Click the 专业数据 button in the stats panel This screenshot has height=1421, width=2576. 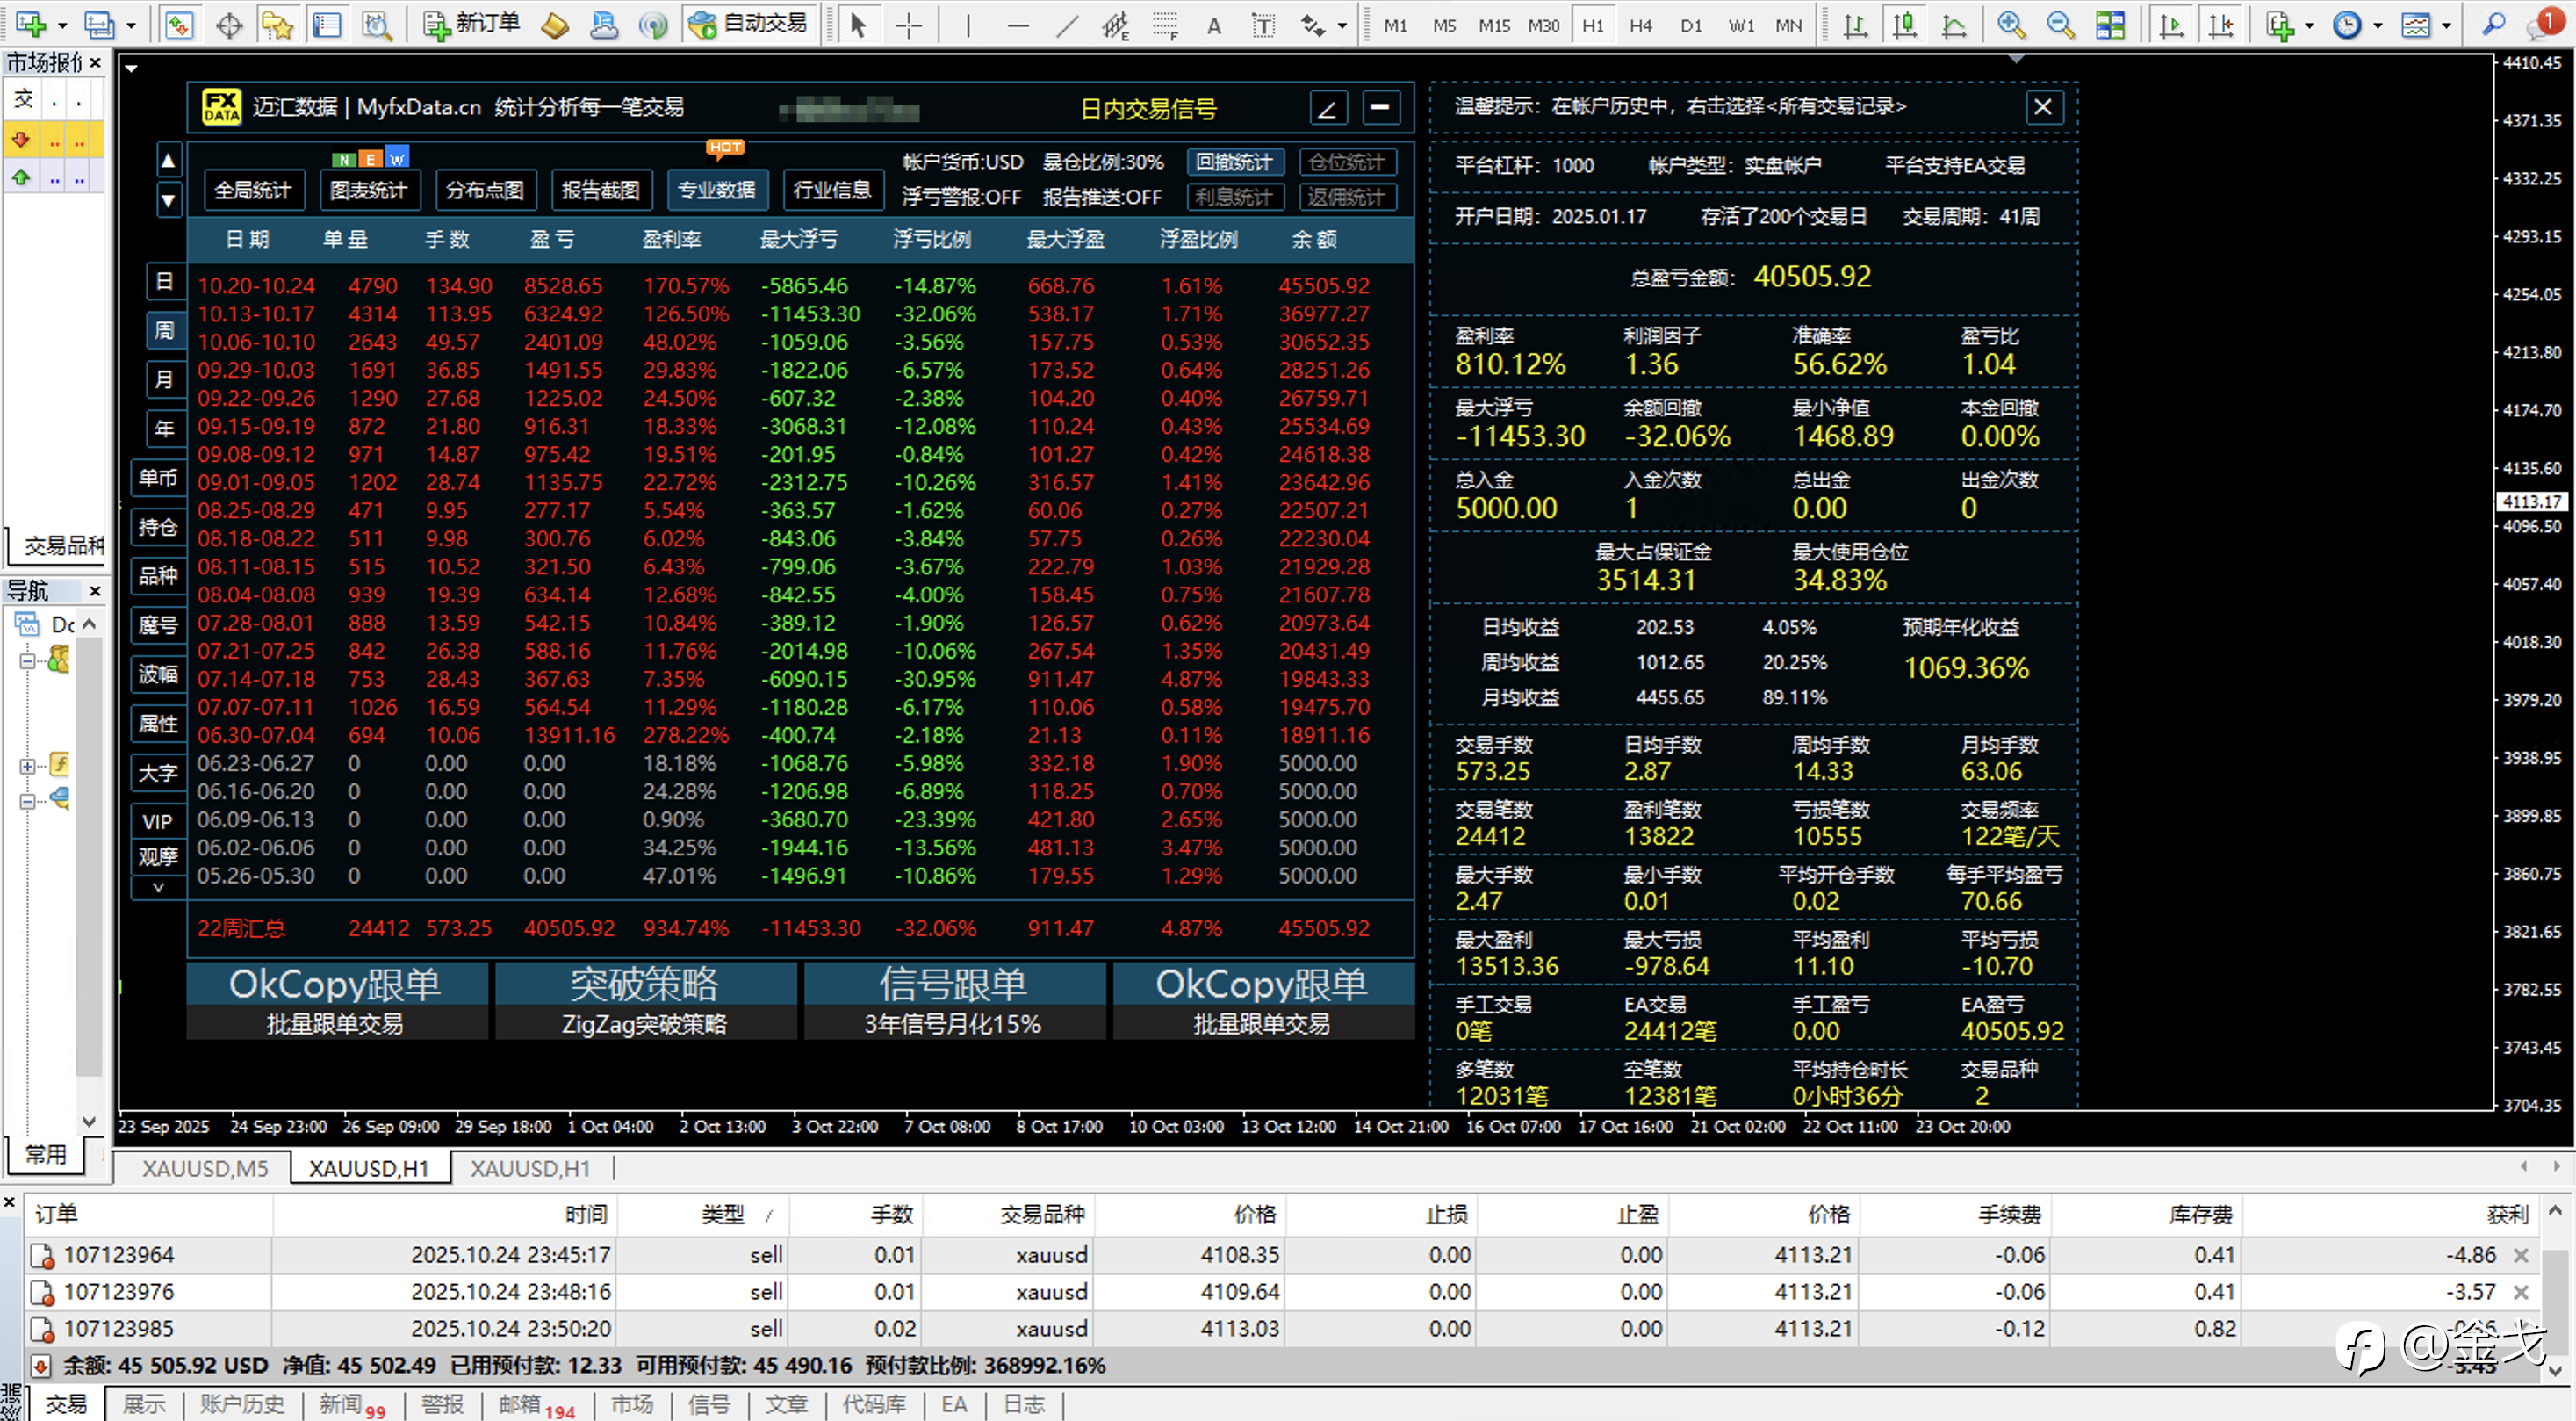[716, 189]
